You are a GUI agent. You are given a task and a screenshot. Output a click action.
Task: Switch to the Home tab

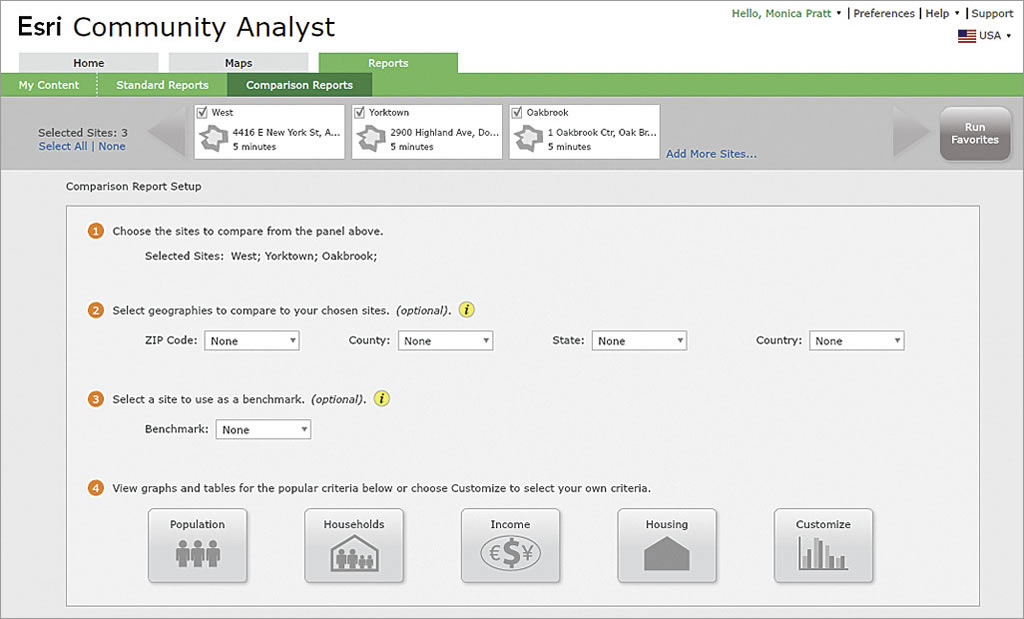pyautogui.click(x=88, y=63)
